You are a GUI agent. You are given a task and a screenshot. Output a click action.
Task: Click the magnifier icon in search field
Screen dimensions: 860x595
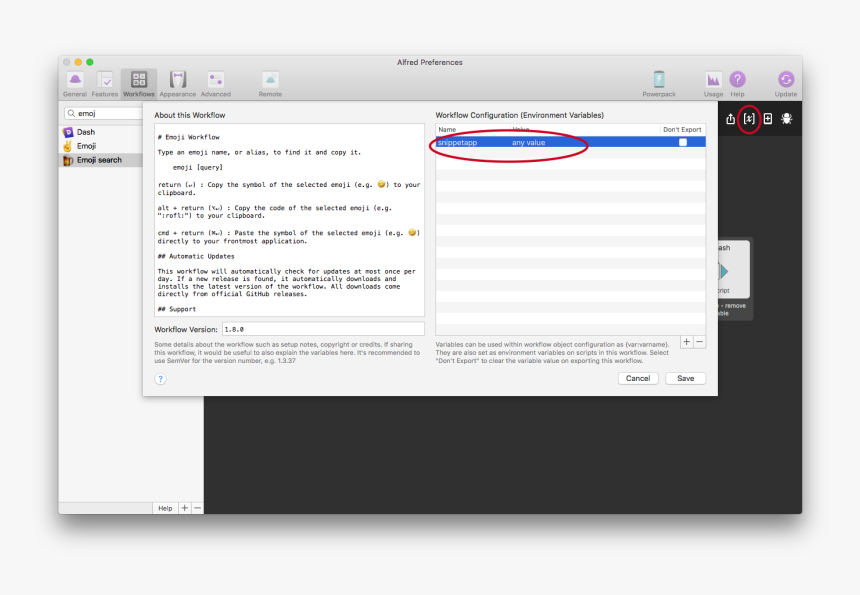(x=71, y=114)
